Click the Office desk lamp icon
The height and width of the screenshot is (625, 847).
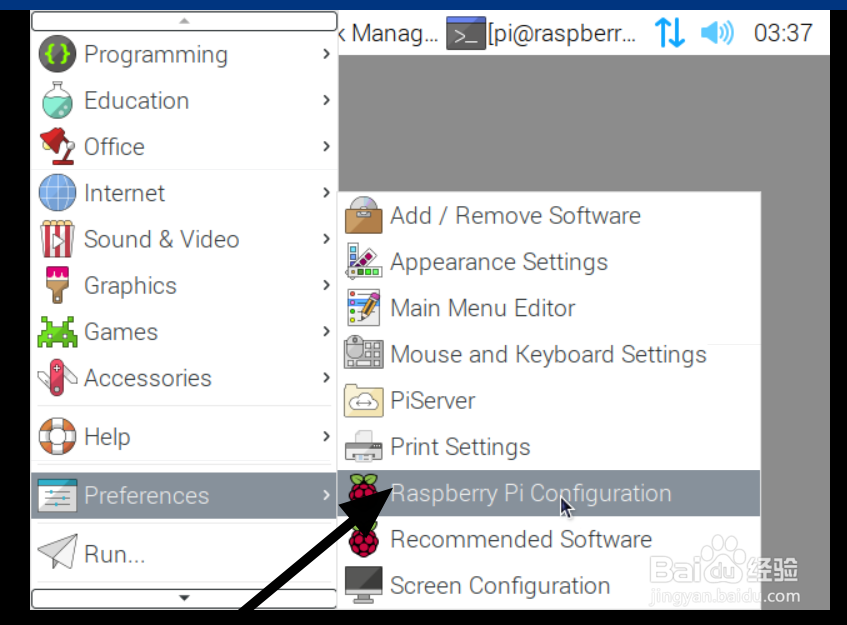pos(57,146)
